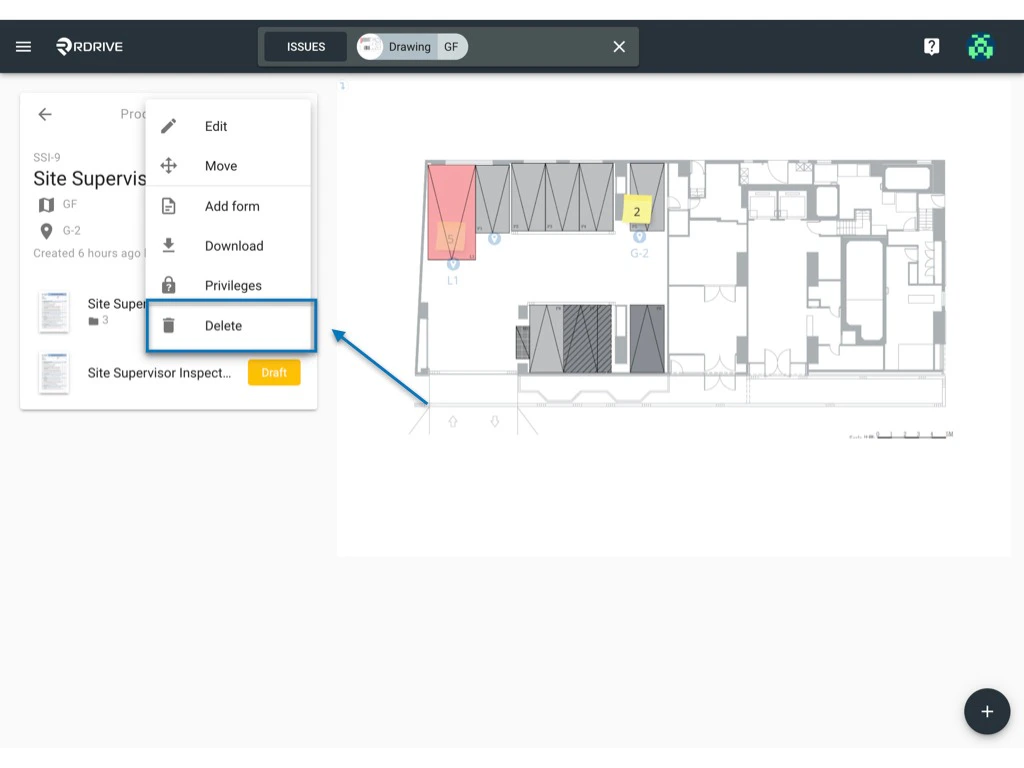This screenshot has height=768, width=1024.
Task: Open the Site Supervisor Inspect draft thumbnail
Action: tap(54, 373)
